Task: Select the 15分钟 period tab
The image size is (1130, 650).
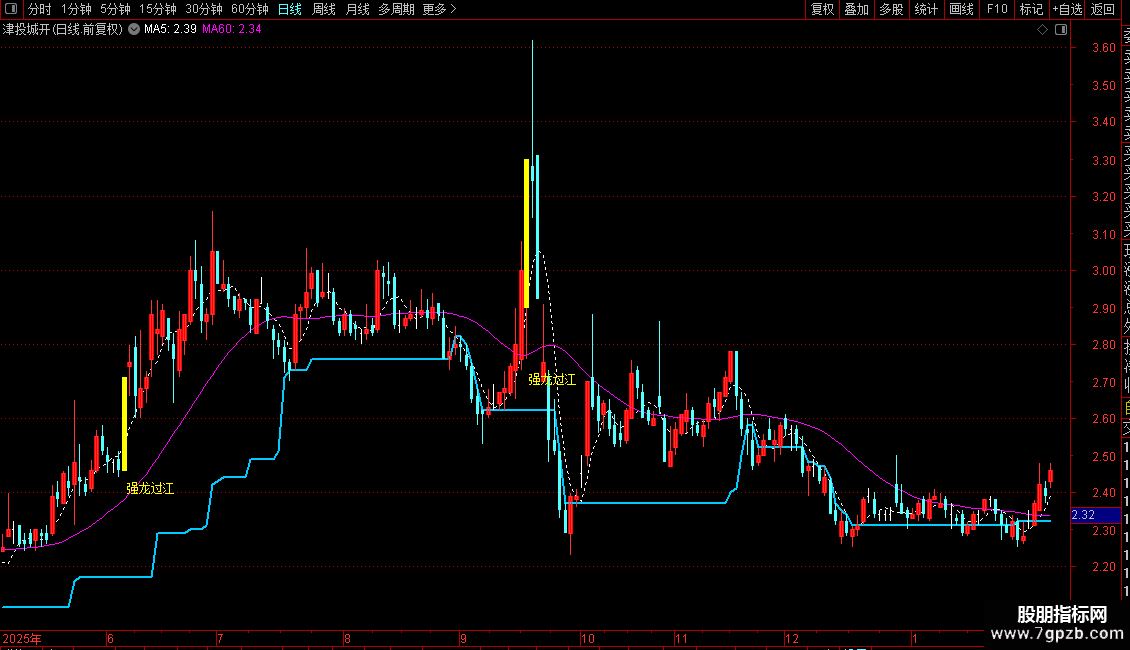Action: (x=158, y=9)
